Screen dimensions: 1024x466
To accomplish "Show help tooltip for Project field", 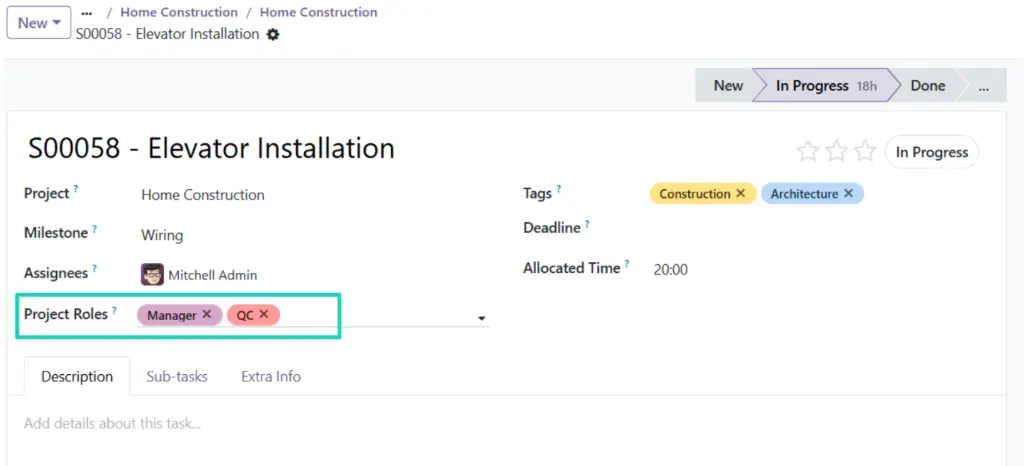I will [76, 189].
